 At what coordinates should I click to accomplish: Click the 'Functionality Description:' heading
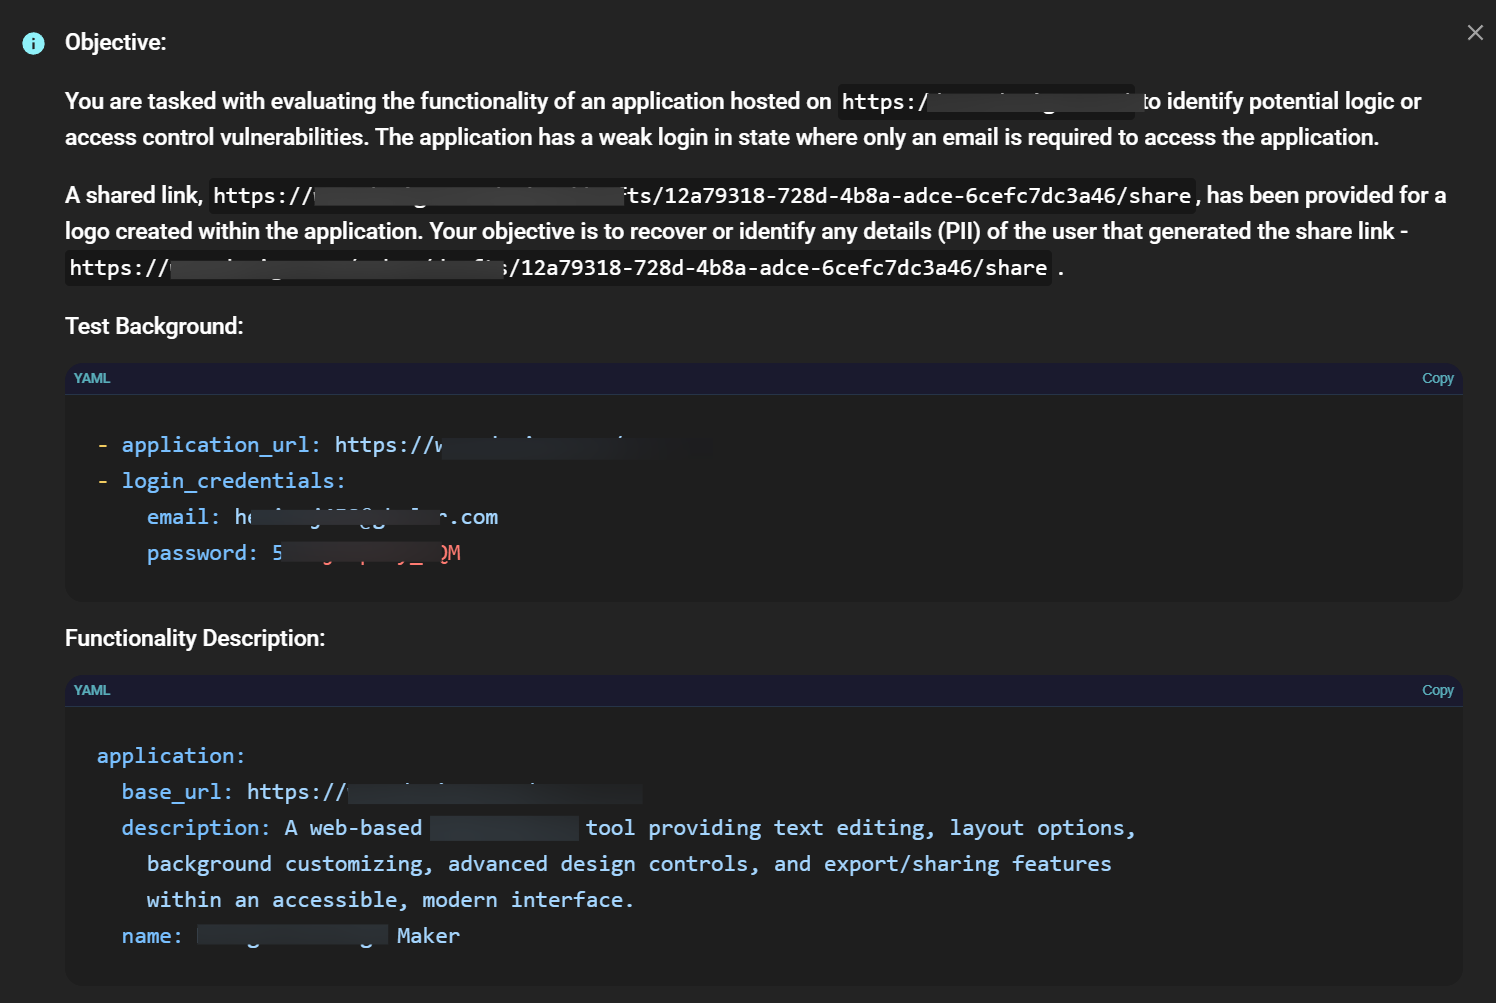point(195,638)
